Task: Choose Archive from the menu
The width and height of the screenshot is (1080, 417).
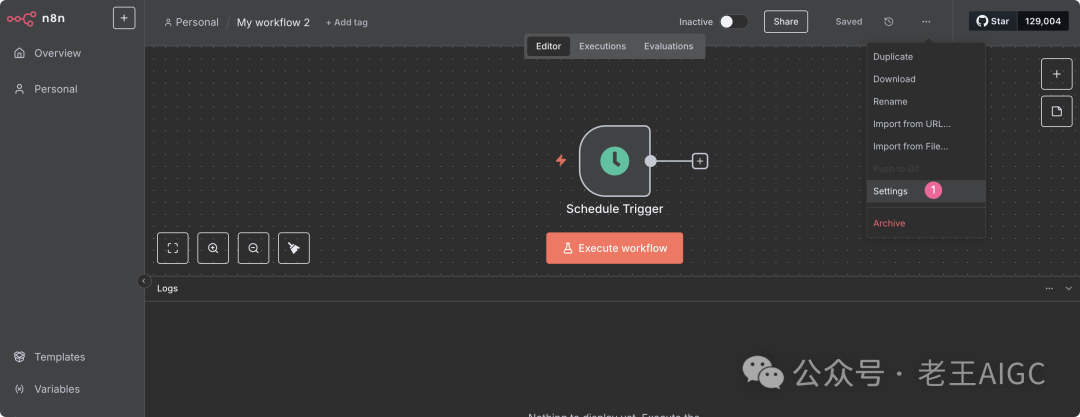Action: [926, 223]
